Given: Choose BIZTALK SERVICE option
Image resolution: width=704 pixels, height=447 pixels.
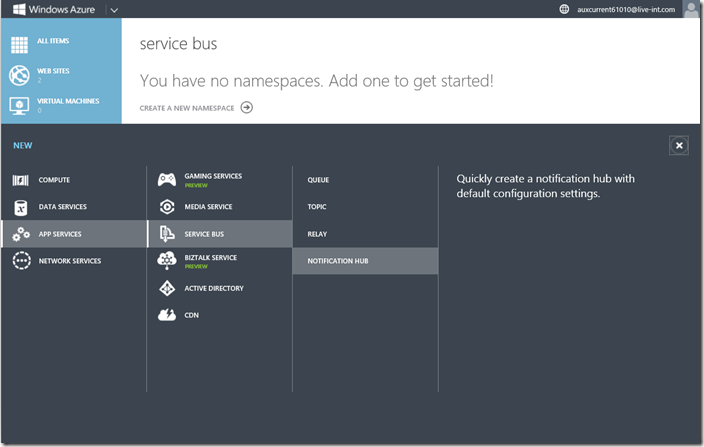Looking at the screenshot, I should point(211,258).
